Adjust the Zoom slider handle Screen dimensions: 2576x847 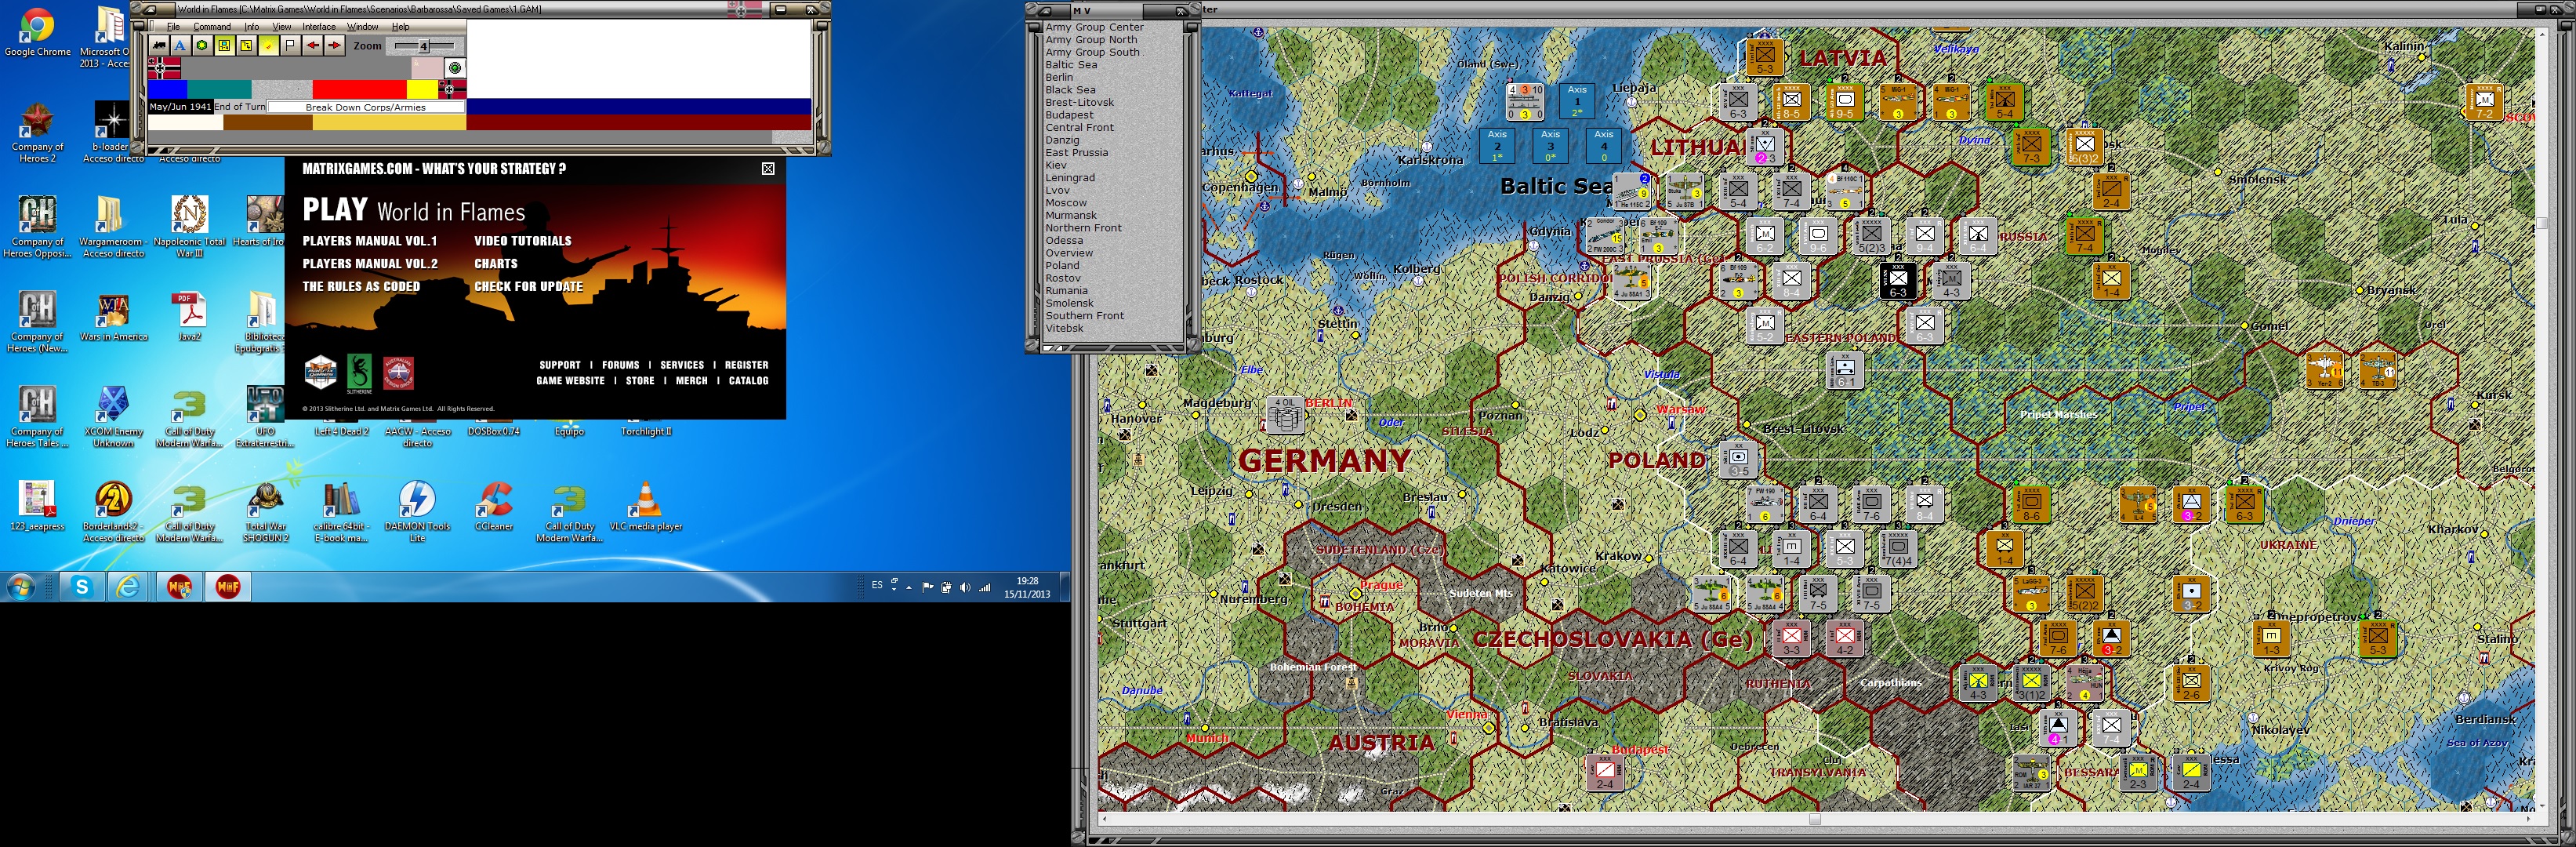[x=423, y=46]
